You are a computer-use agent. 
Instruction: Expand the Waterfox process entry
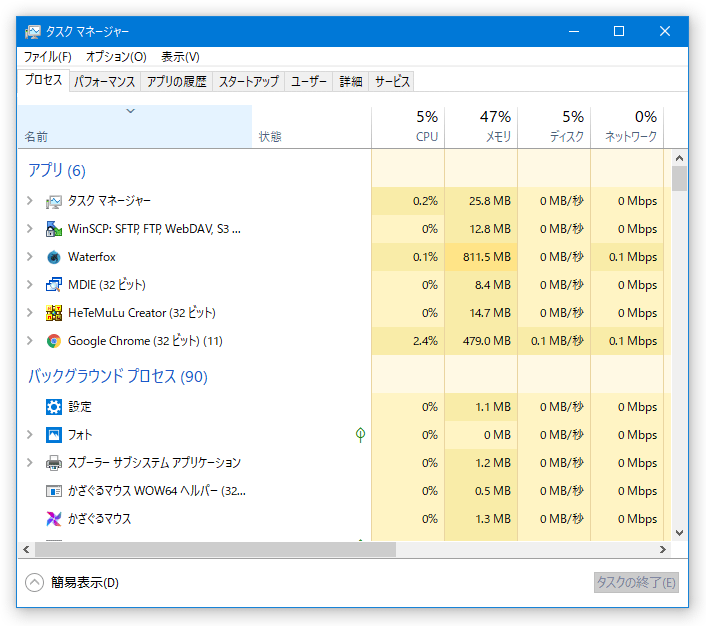[30, 257]
